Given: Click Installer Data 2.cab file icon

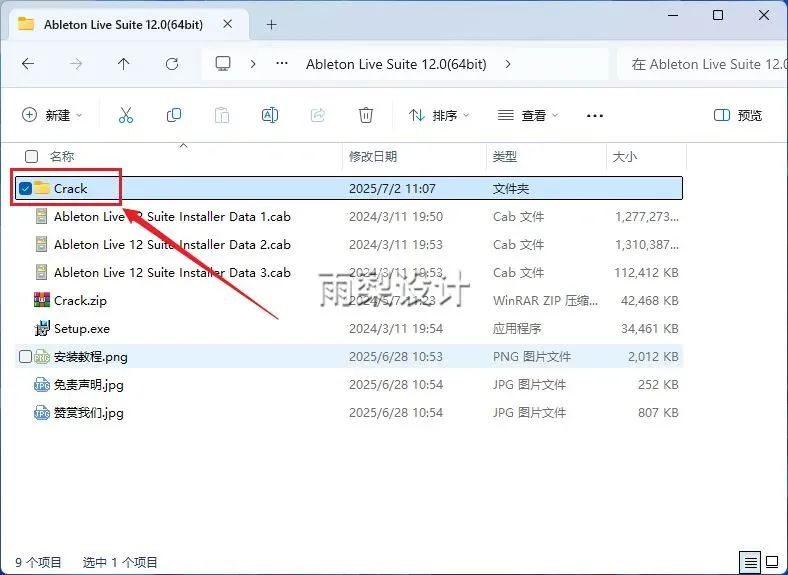Looking at the screenshot, I should (x=41, y=244).
